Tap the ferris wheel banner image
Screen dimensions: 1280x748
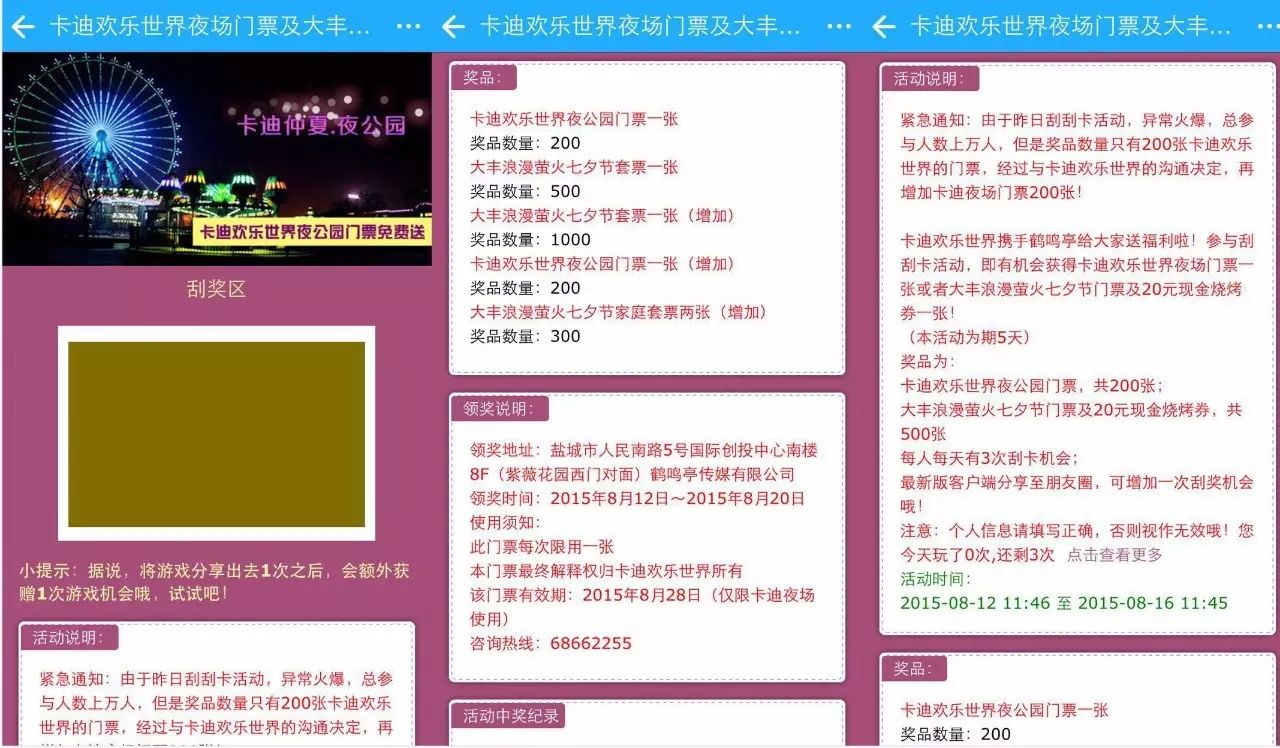pyautogui.click(x=216, y=160)
